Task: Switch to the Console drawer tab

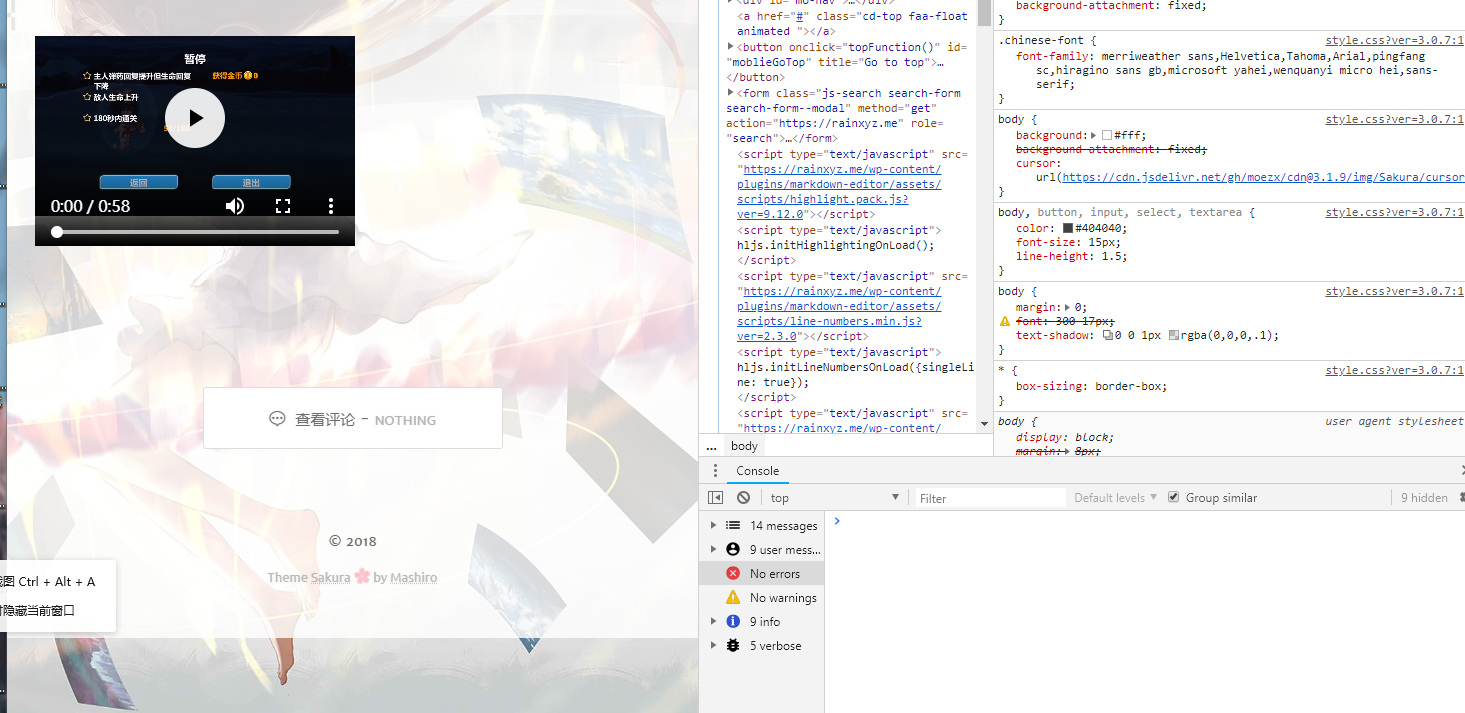Action: click(x=757, y=471)
